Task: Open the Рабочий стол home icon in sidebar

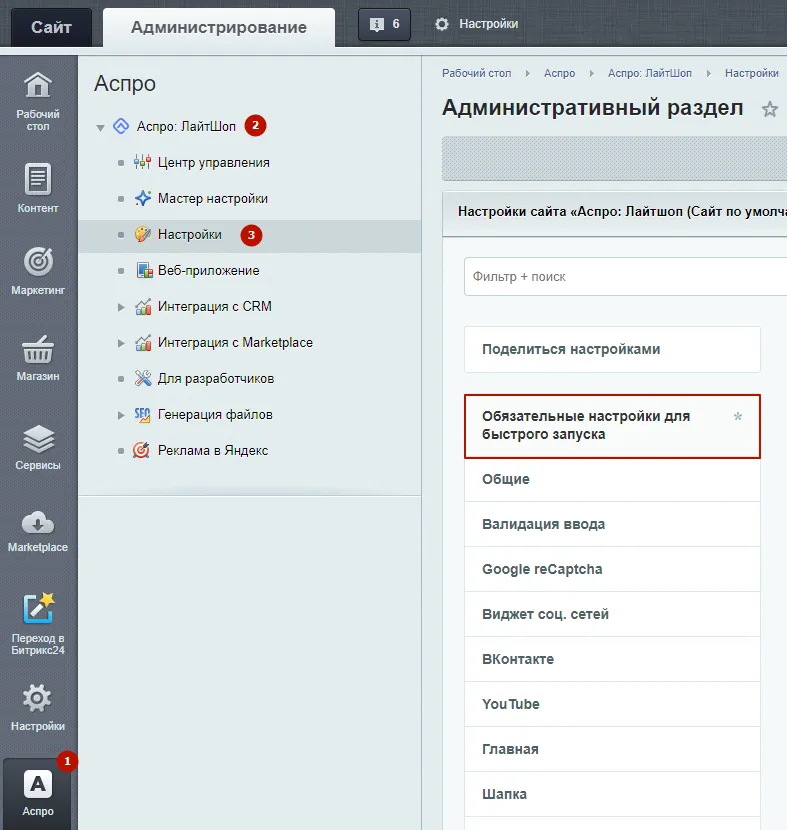Action: click(x=38, y=85)
